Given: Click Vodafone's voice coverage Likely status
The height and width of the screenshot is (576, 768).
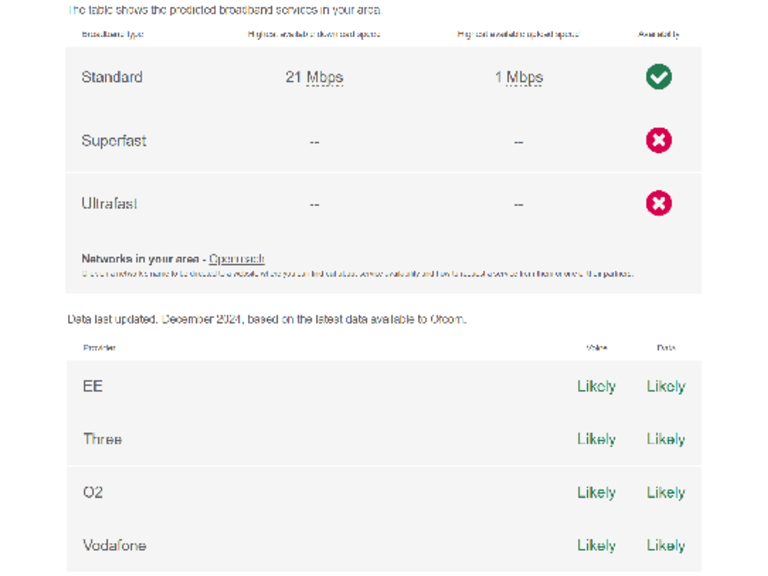Looking at the screenshot, I should point(596,545).
